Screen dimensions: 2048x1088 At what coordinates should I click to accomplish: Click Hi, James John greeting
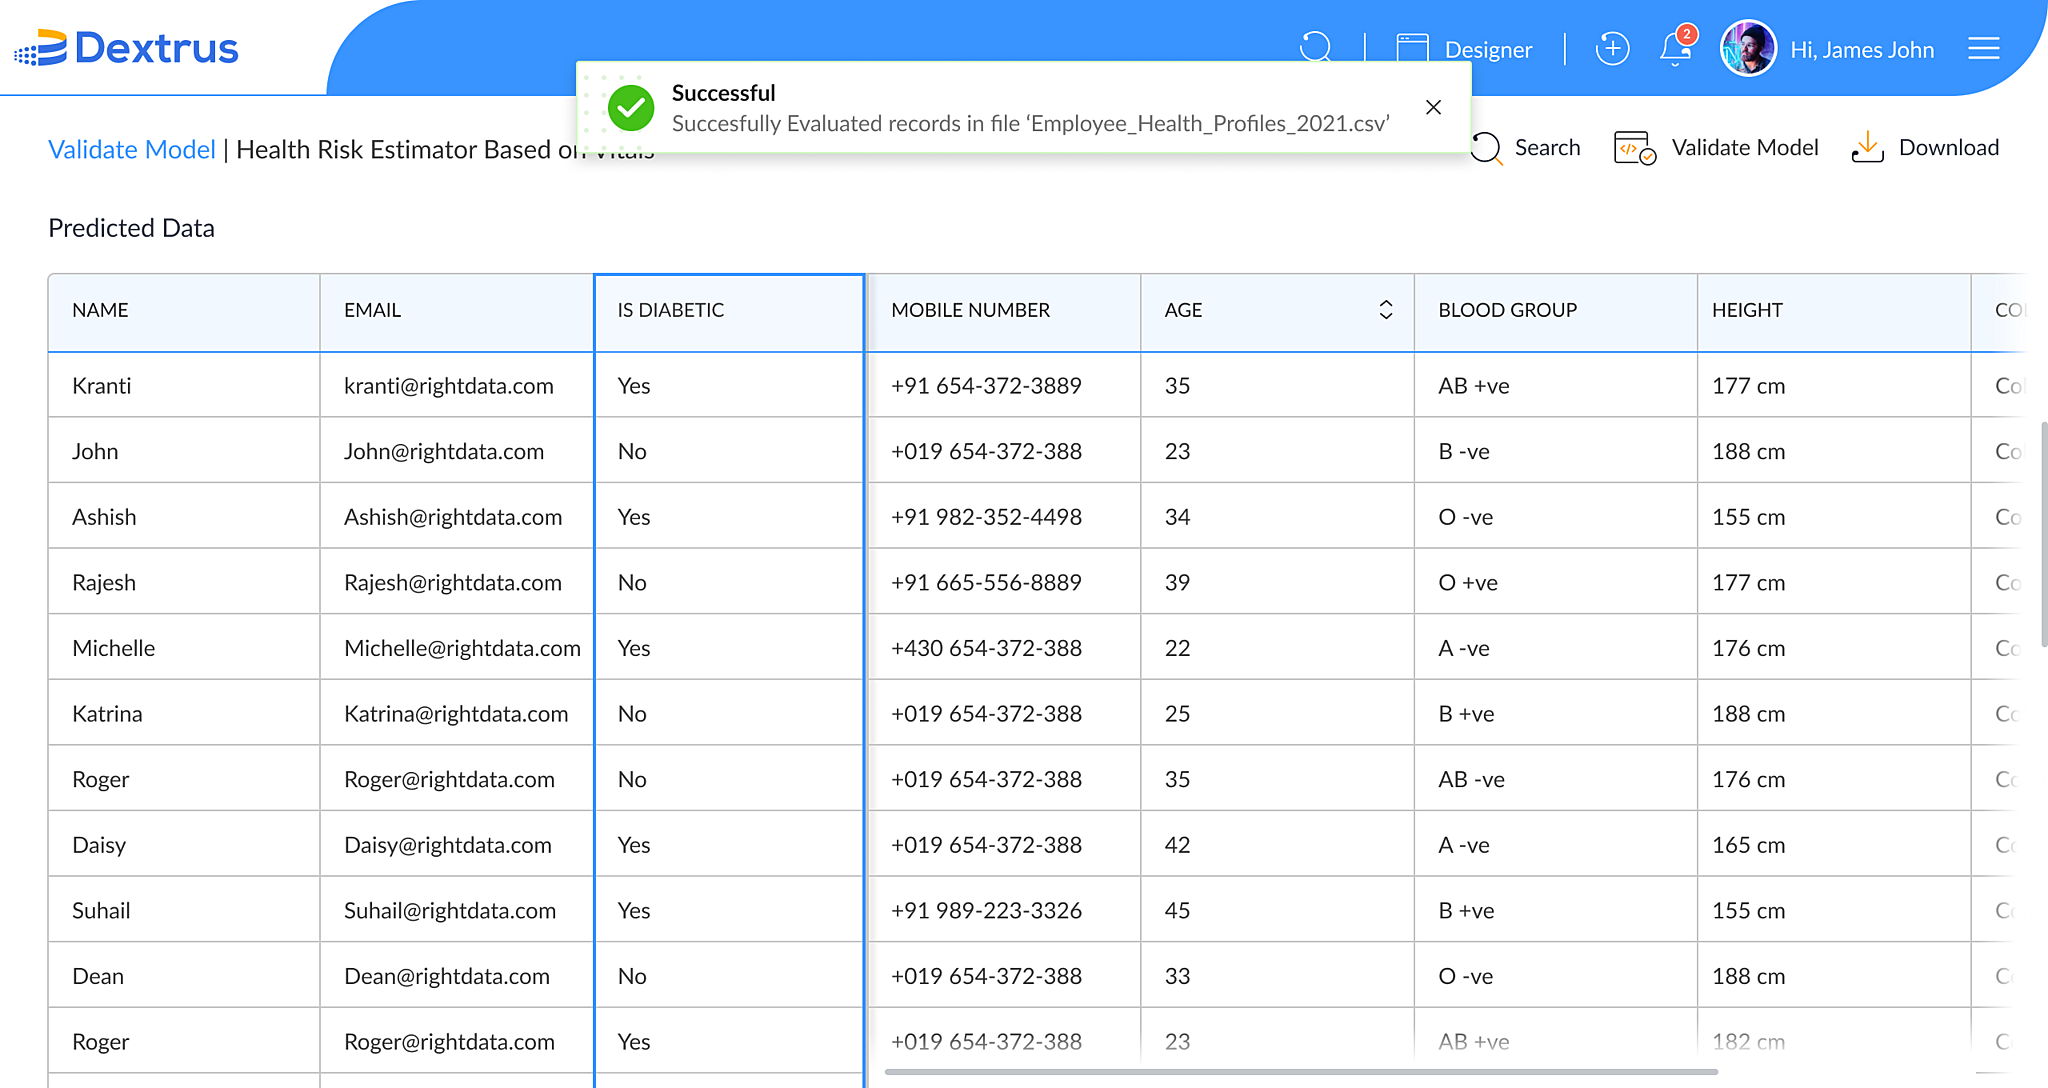tap(1862, 49)
